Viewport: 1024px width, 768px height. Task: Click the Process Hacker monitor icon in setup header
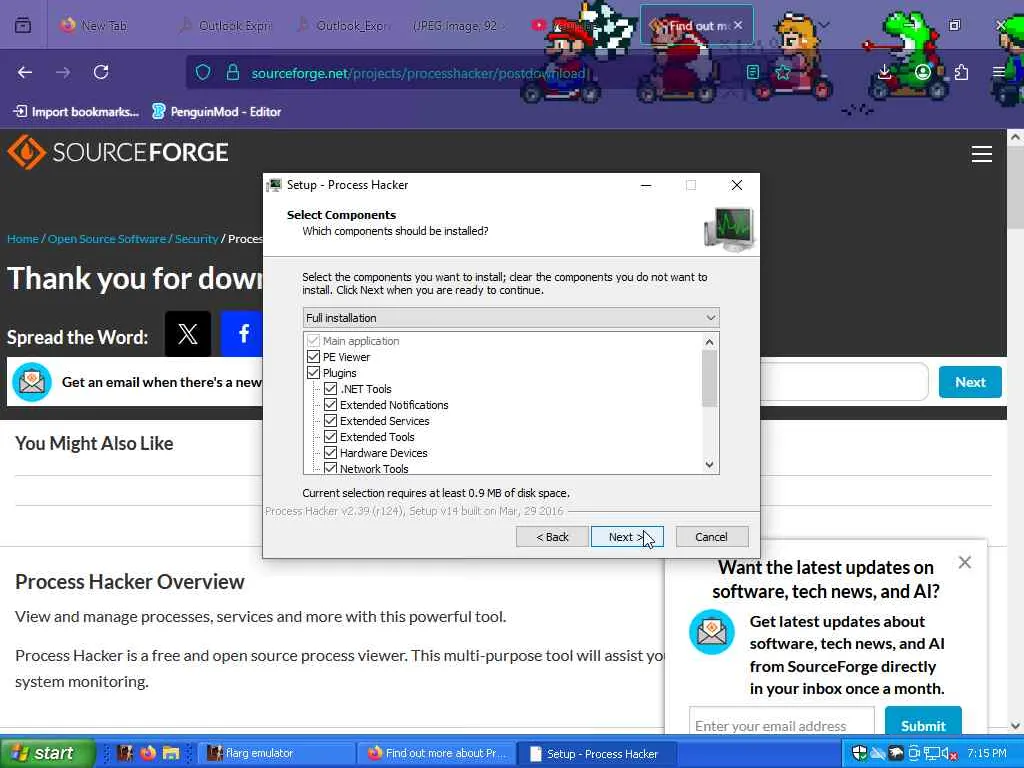coord(729,229)
